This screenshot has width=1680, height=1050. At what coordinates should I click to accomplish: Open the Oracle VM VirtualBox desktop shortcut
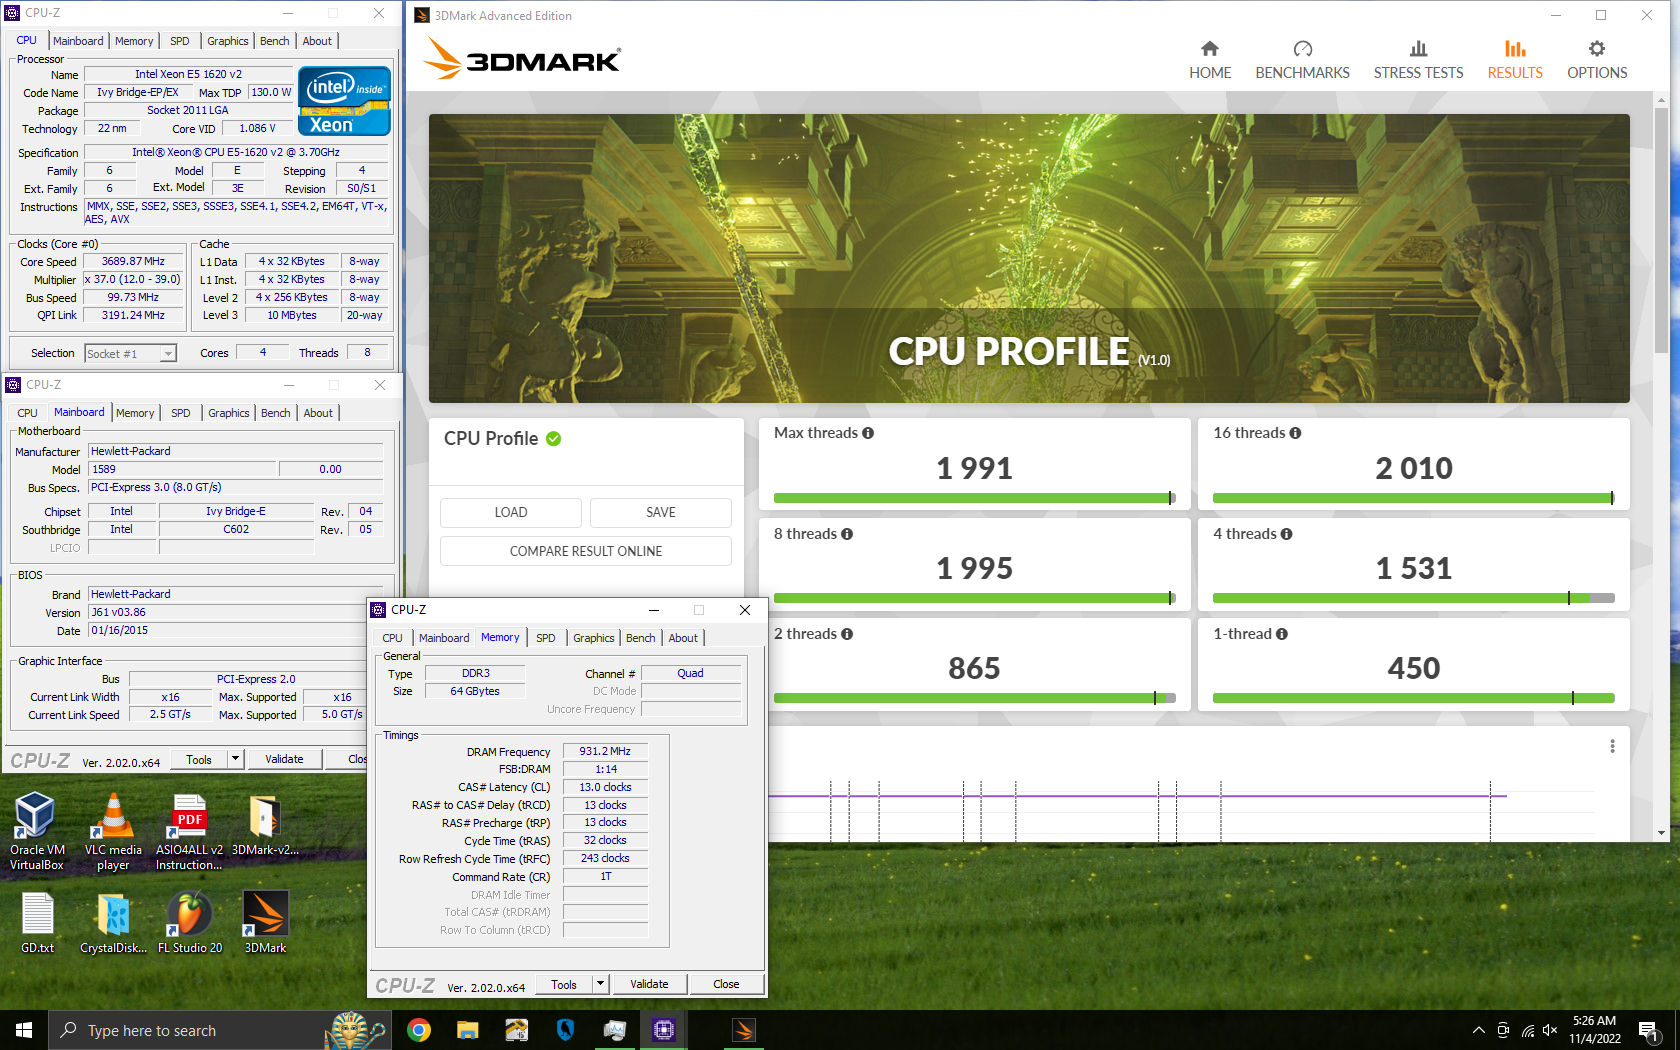37,831
